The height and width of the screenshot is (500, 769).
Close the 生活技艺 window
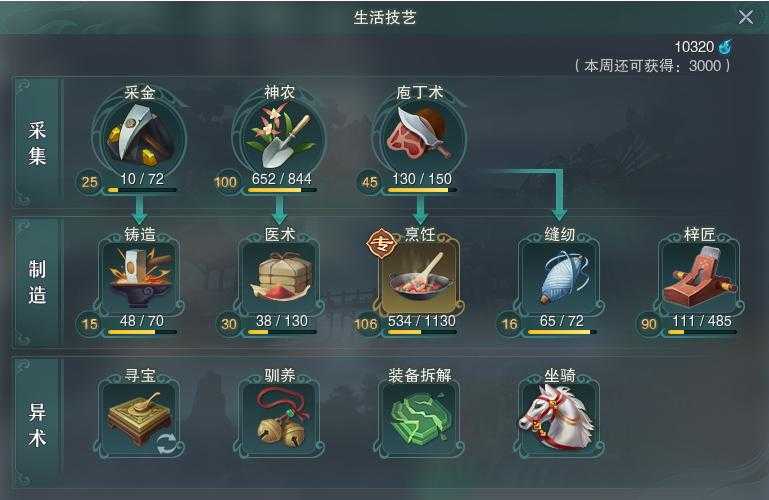tap(745, 18)
